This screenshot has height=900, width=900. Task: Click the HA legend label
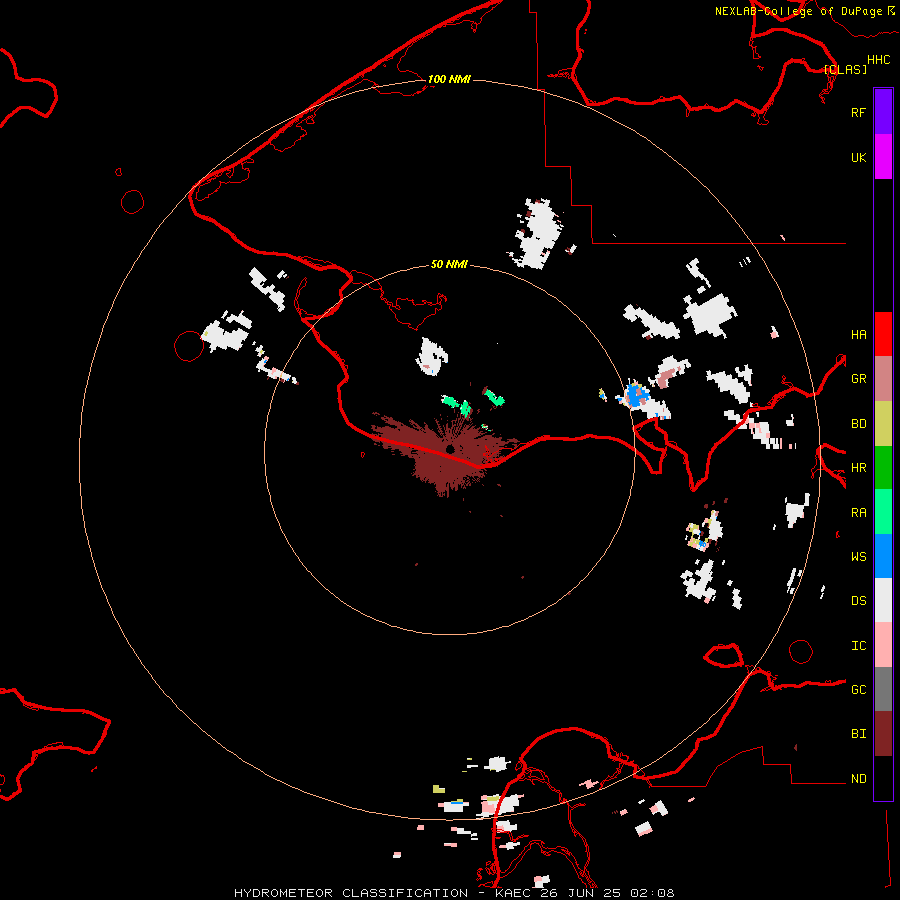pos(858,335)
